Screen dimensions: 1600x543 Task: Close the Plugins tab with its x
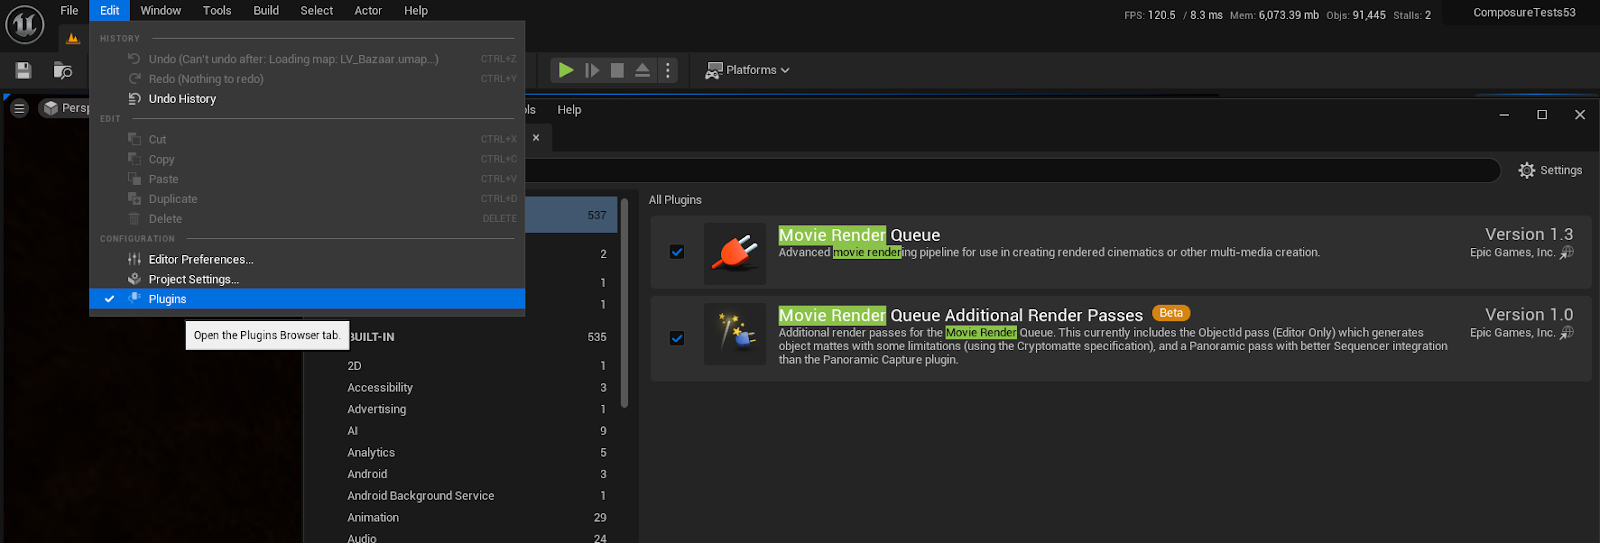[x=536, y=138]
